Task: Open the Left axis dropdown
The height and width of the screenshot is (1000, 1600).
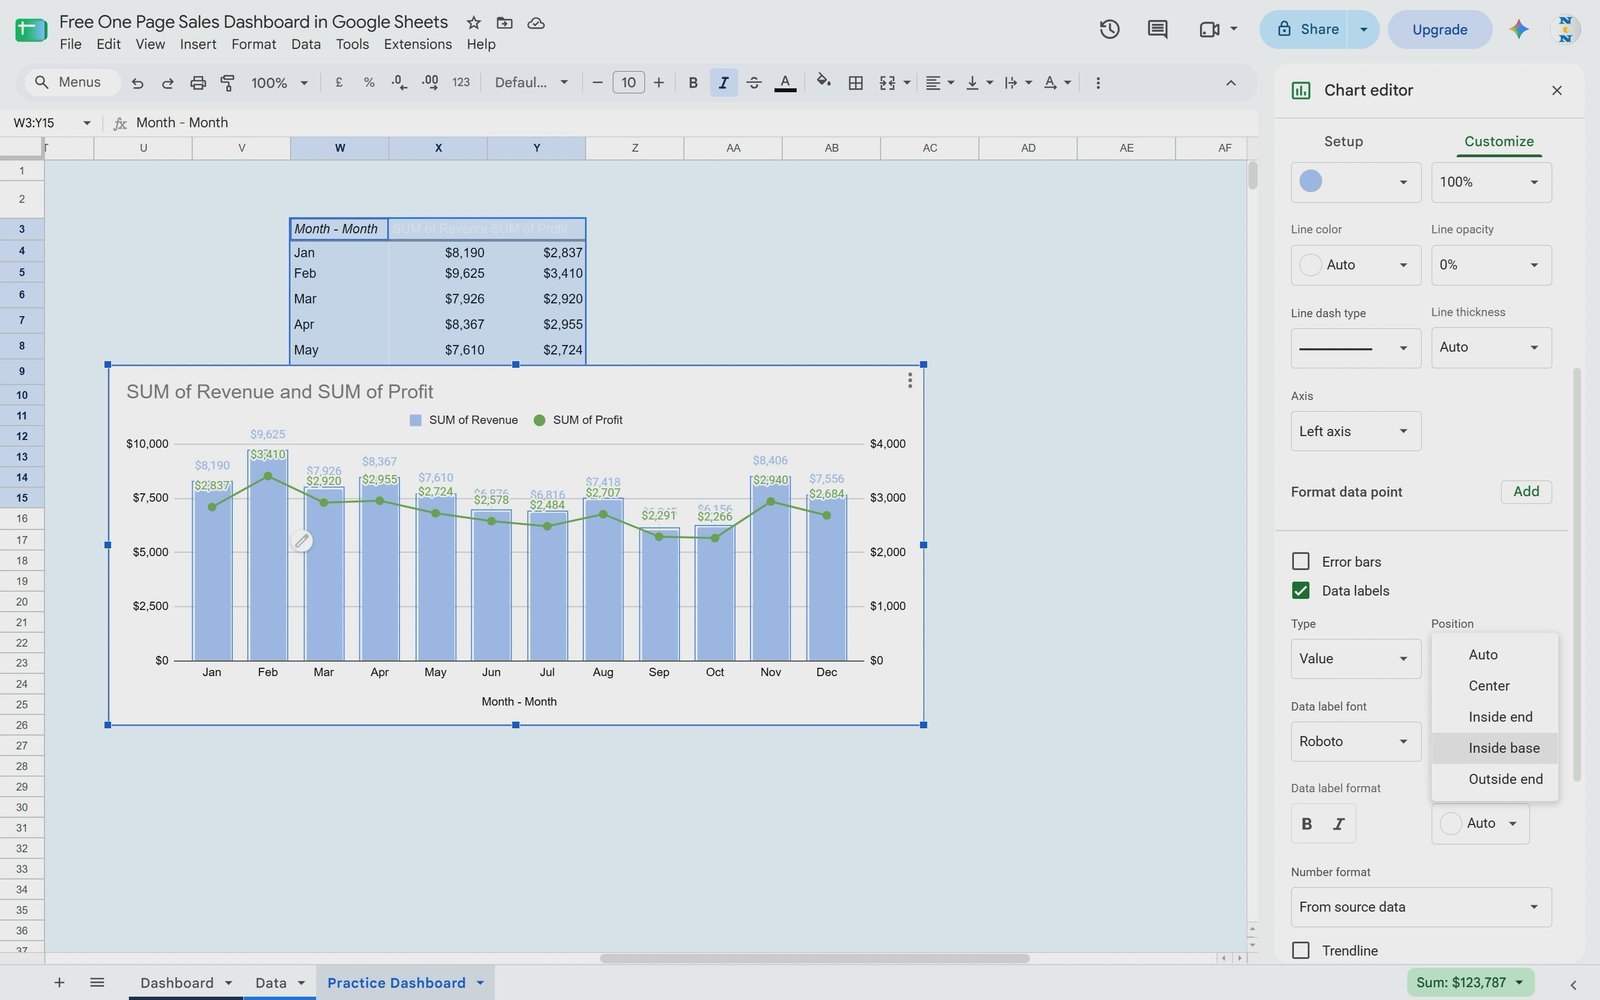Action: [1356, 432]
